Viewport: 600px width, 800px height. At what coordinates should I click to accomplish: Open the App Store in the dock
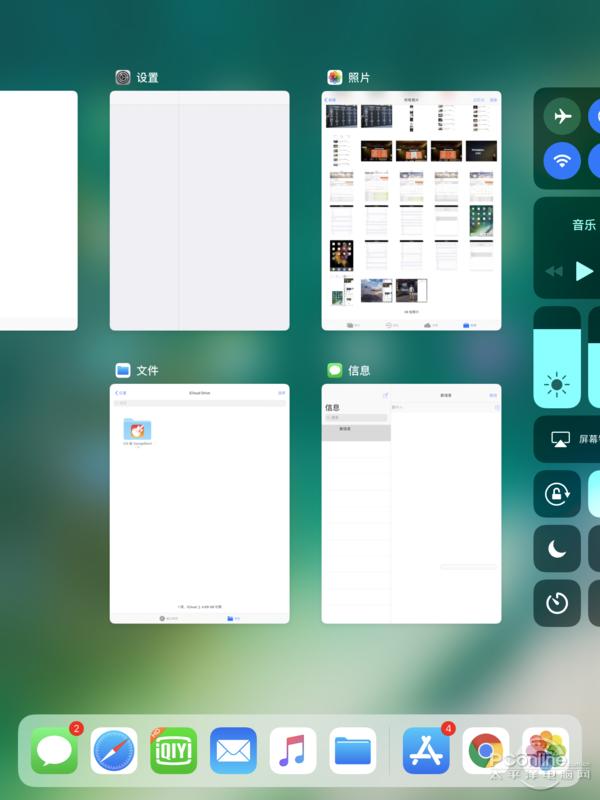[x=426, y=751]
